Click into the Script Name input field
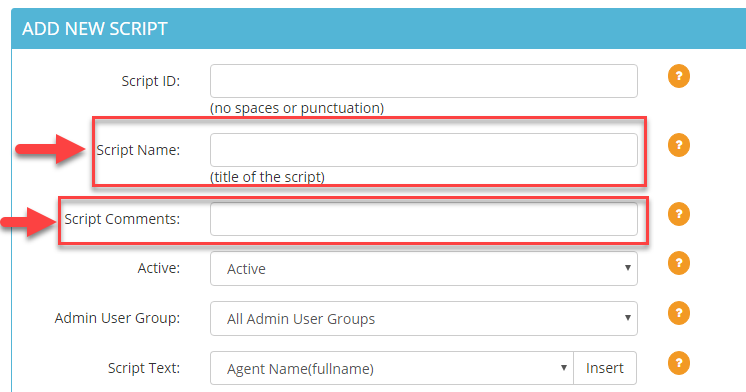746x392 pixels. 423,150
